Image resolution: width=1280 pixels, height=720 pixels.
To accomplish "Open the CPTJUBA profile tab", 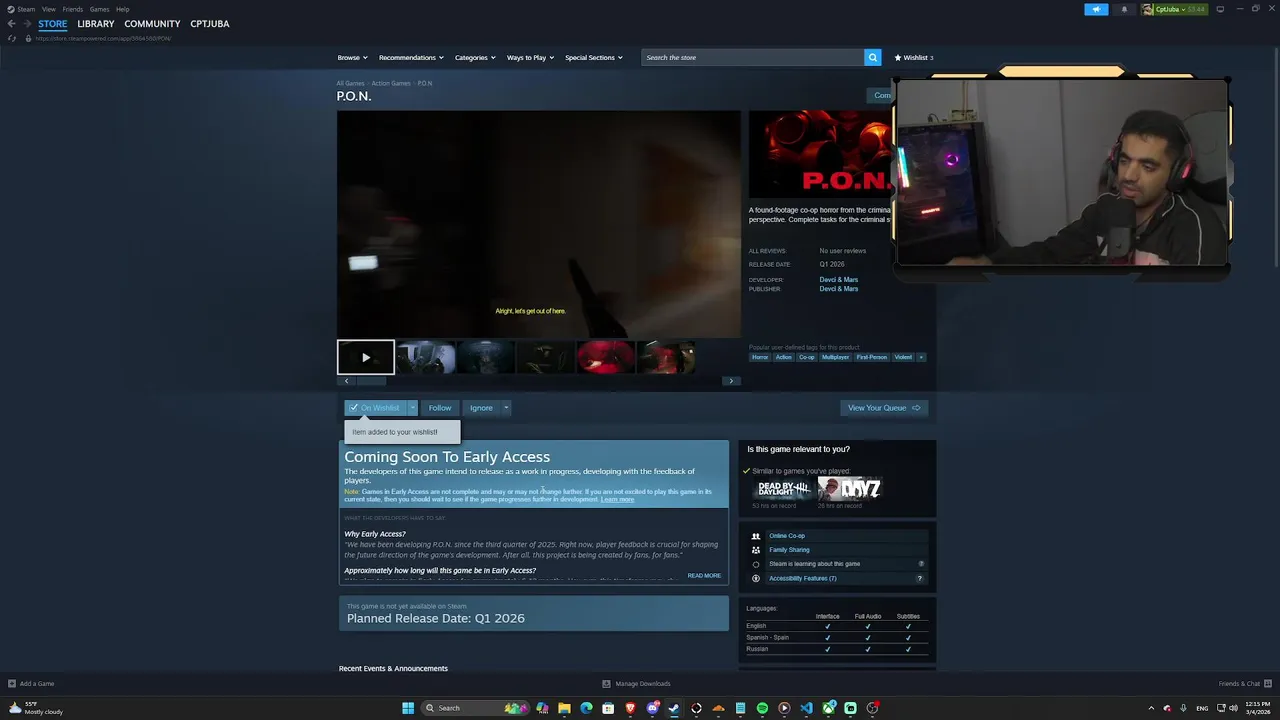I will coord(210,24).
